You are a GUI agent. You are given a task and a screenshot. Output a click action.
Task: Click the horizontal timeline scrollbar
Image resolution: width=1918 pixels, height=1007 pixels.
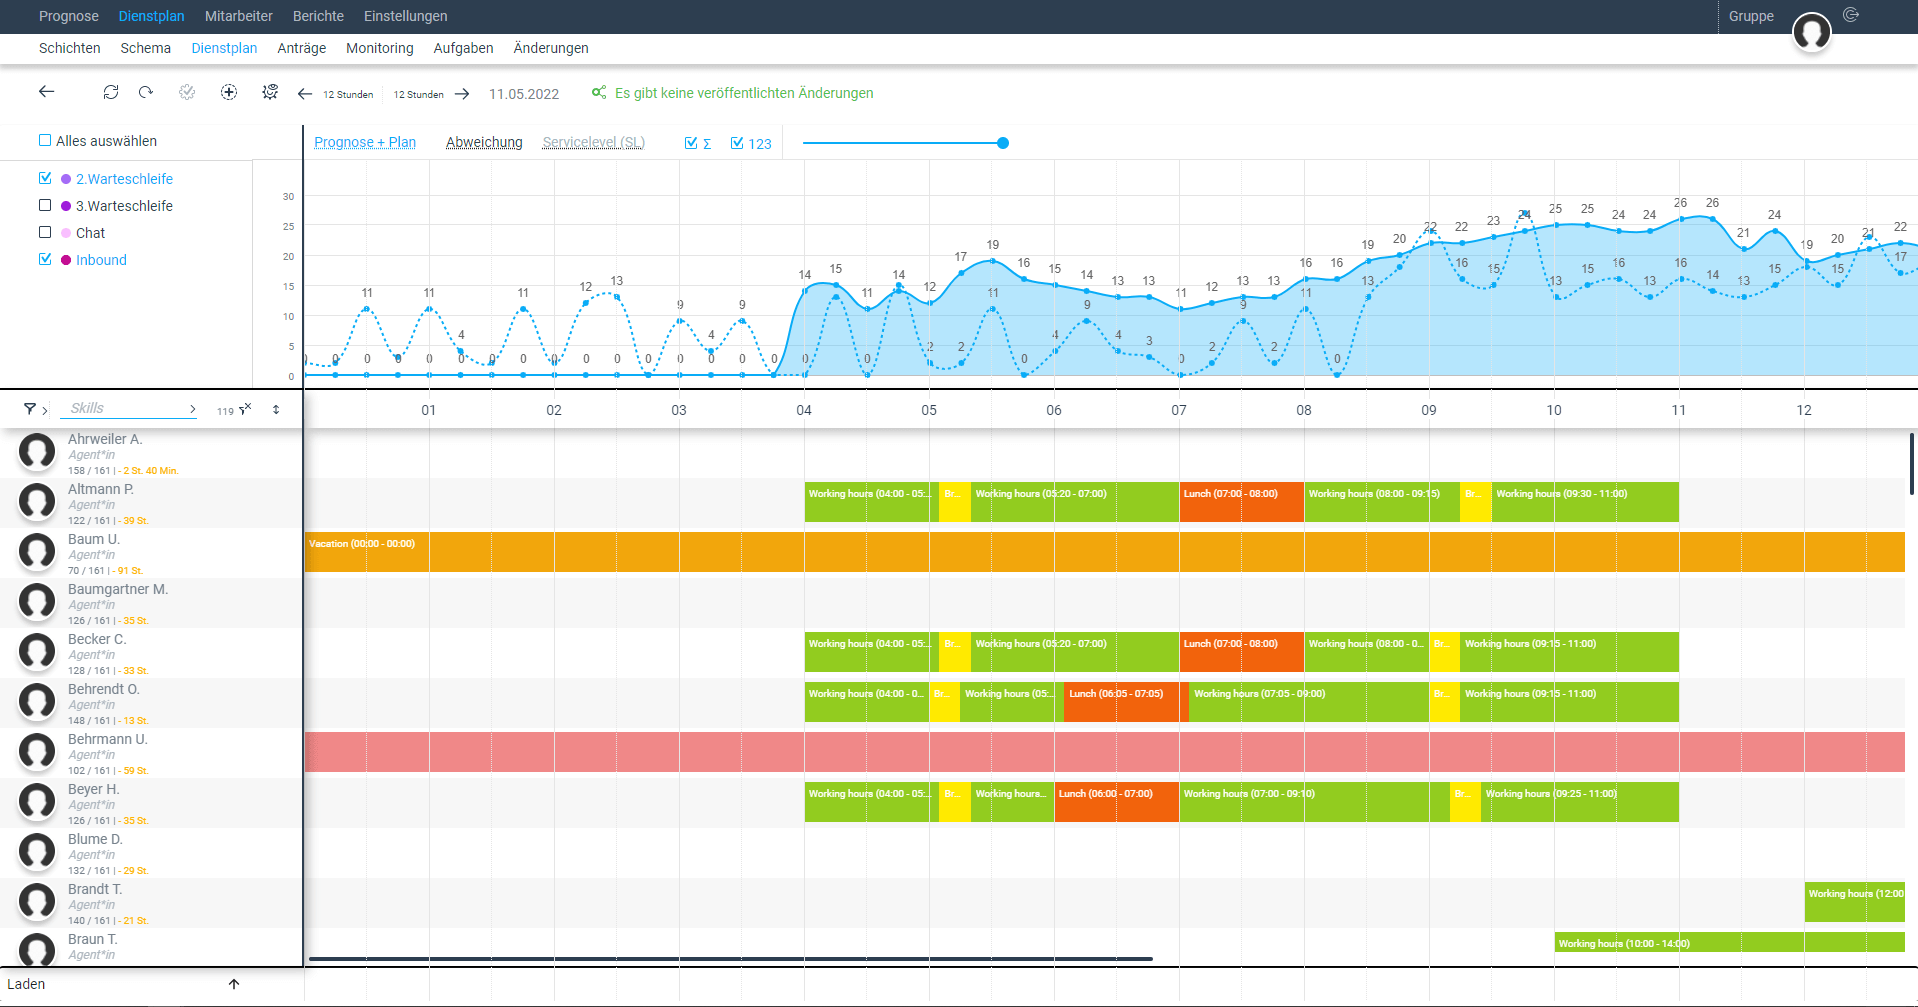[x=731, y=959]
